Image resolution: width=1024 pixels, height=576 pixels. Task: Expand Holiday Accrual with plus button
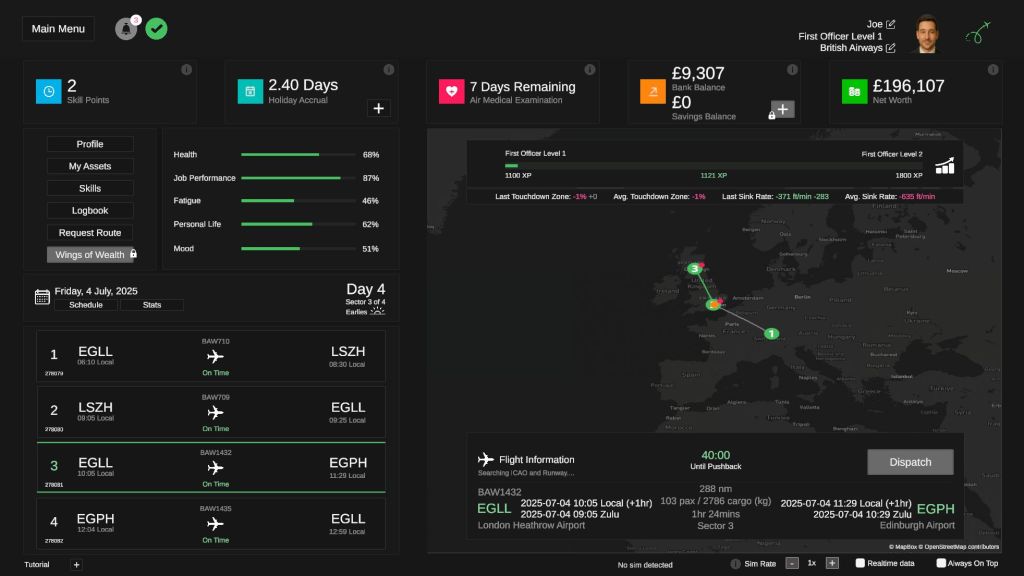point(379,108)
